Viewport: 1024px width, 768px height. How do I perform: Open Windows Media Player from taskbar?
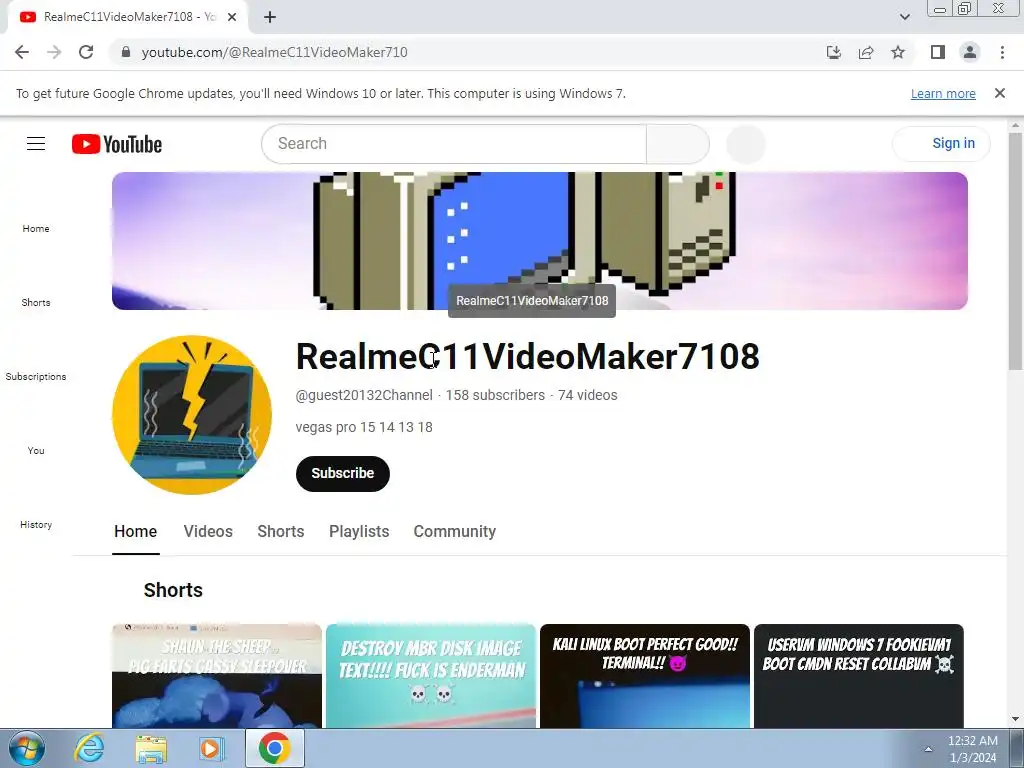point(212,749)
